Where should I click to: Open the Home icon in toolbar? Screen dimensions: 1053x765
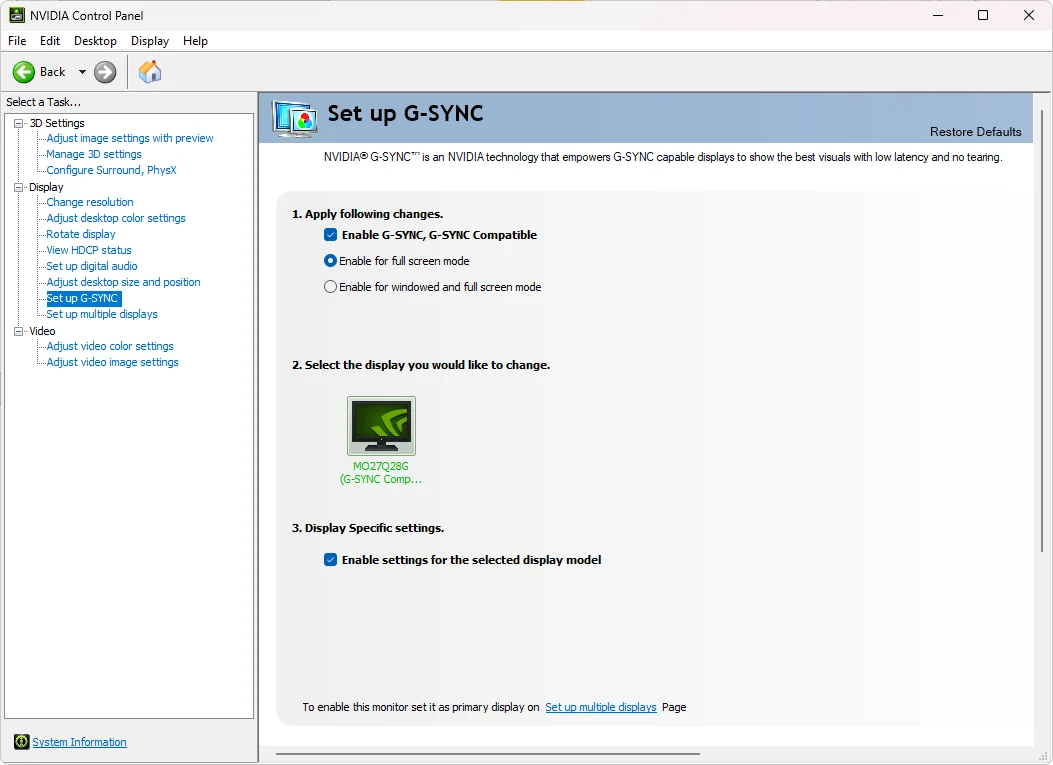coord(150,71)
